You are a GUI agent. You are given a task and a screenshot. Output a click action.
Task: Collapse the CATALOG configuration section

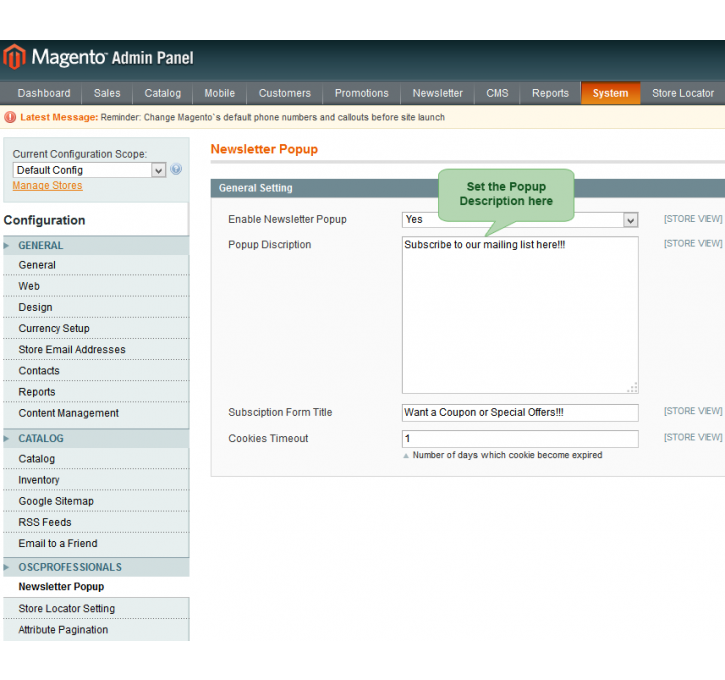[x=96, y=439]
